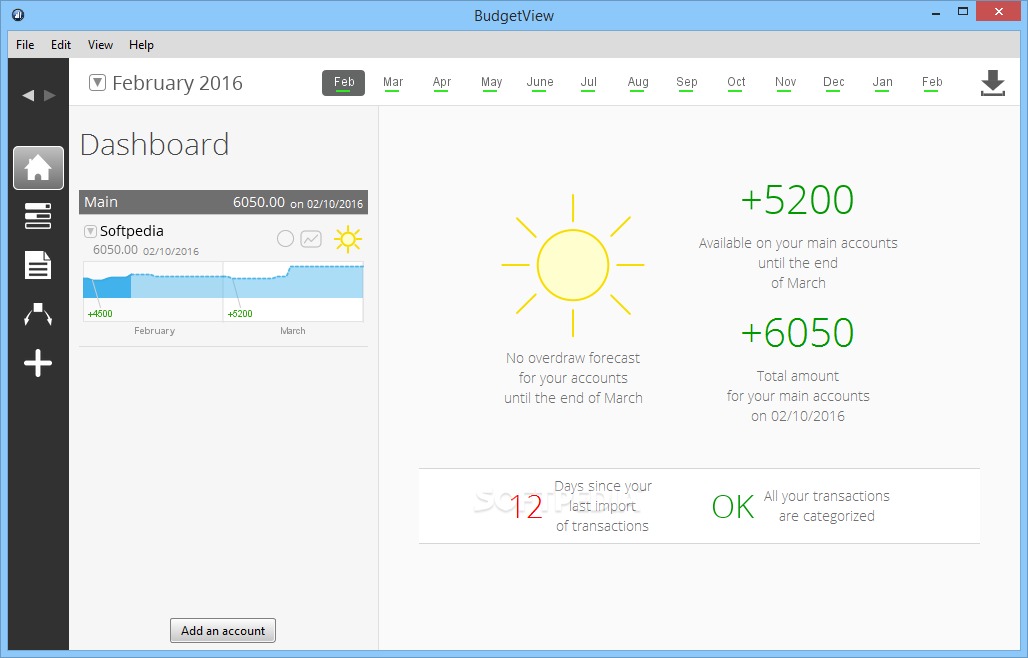1028x658 pixels.
Task: Click the +4500 label on February chart
Action: click(100, 314)
